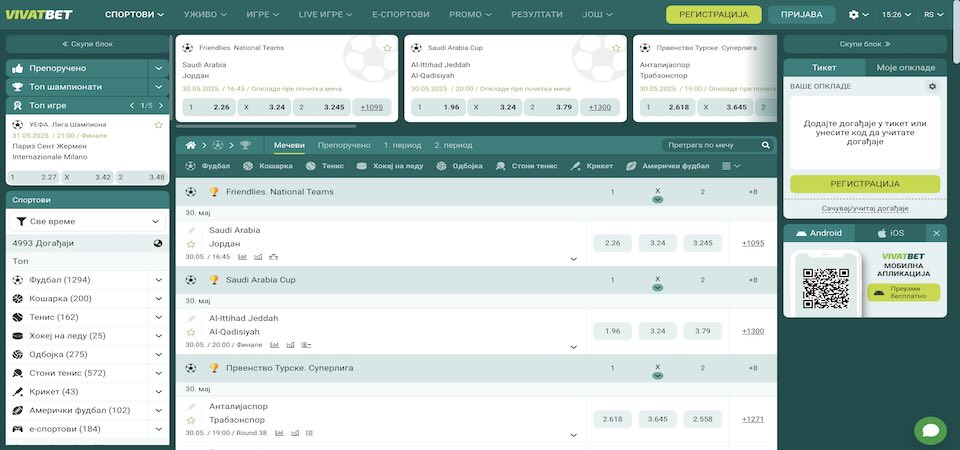The width and height of the screenshot is (960, 450).
Task: Switch to the 1. период tab
Action: (x=402, y=145)
